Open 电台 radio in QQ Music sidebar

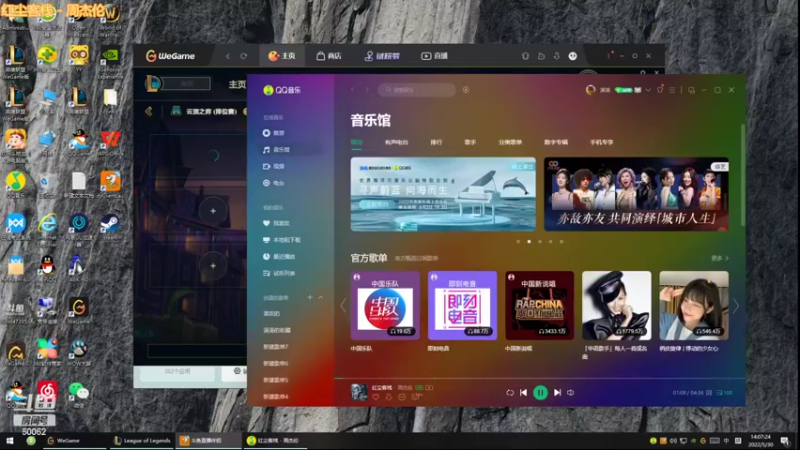coord(273,183)
